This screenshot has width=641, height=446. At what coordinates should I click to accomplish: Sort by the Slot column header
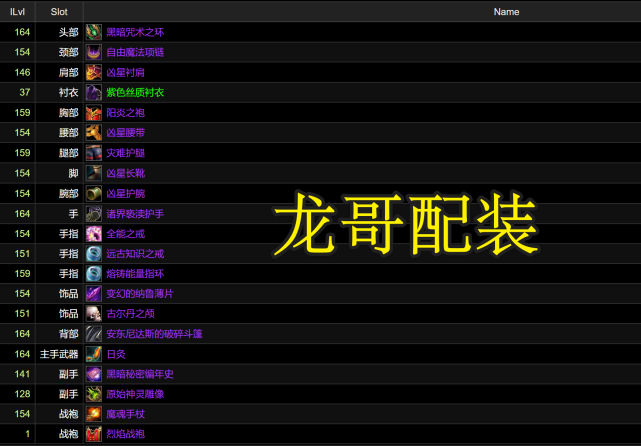coord(59,11)
